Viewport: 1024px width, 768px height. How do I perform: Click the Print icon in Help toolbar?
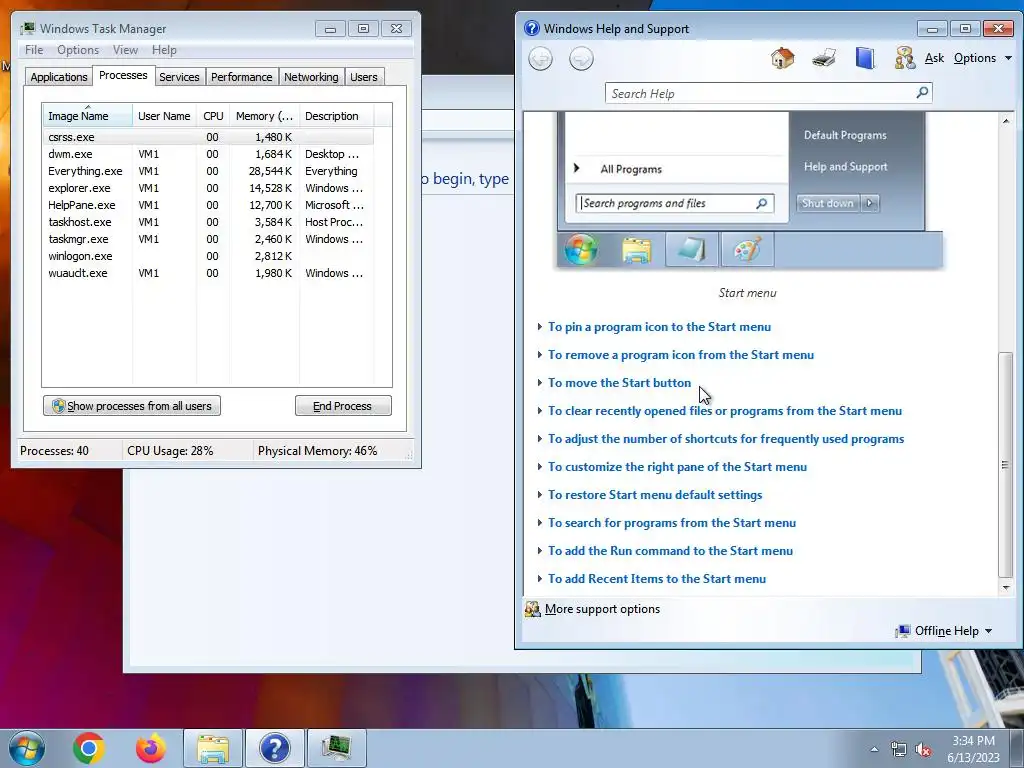pyautogui.click(x=824, y=58)
